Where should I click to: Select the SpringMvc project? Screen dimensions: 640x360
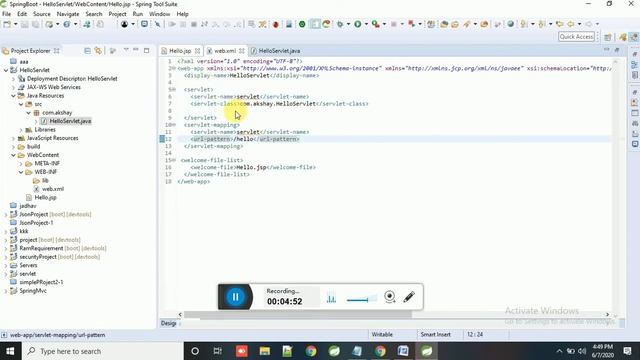pyautogui.click(x=33, y=291)
